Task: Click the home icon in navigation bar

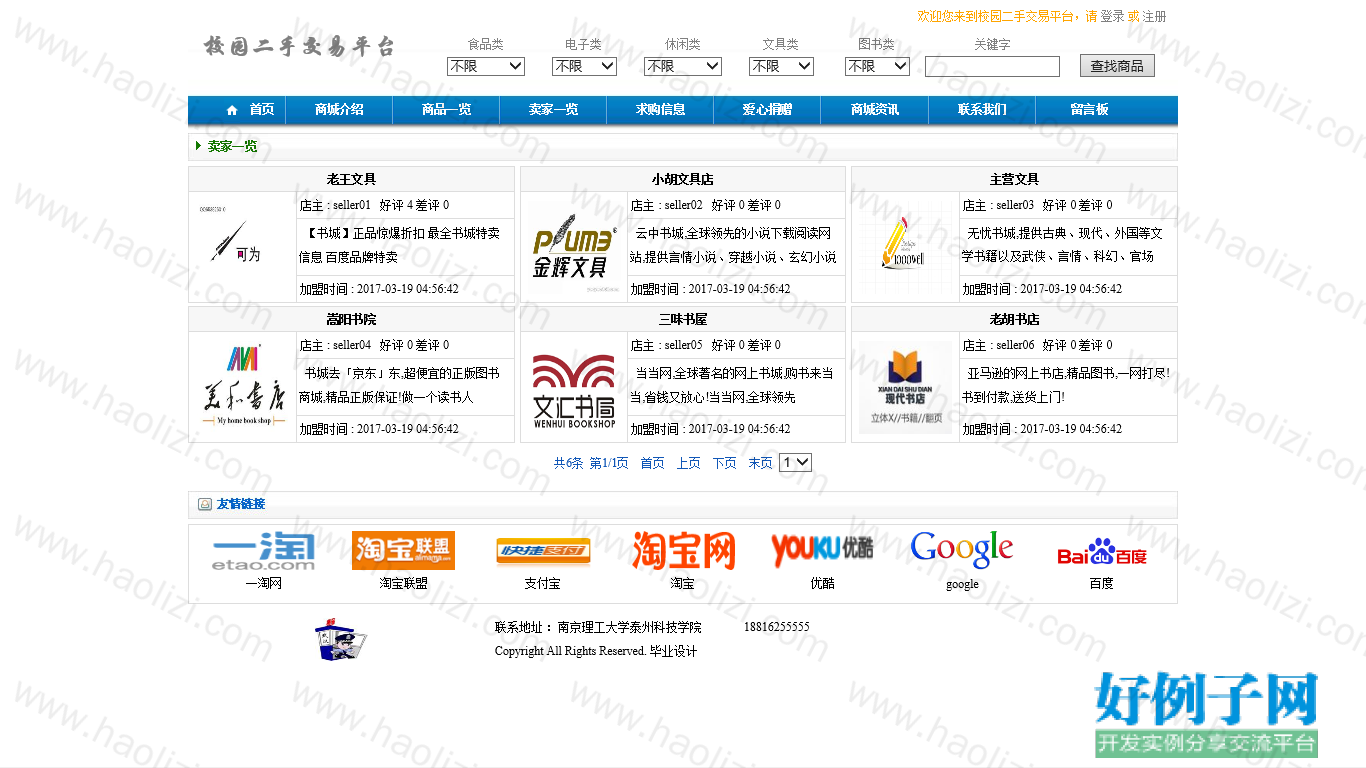Action: pyautogui.click(x=232, y=110)
